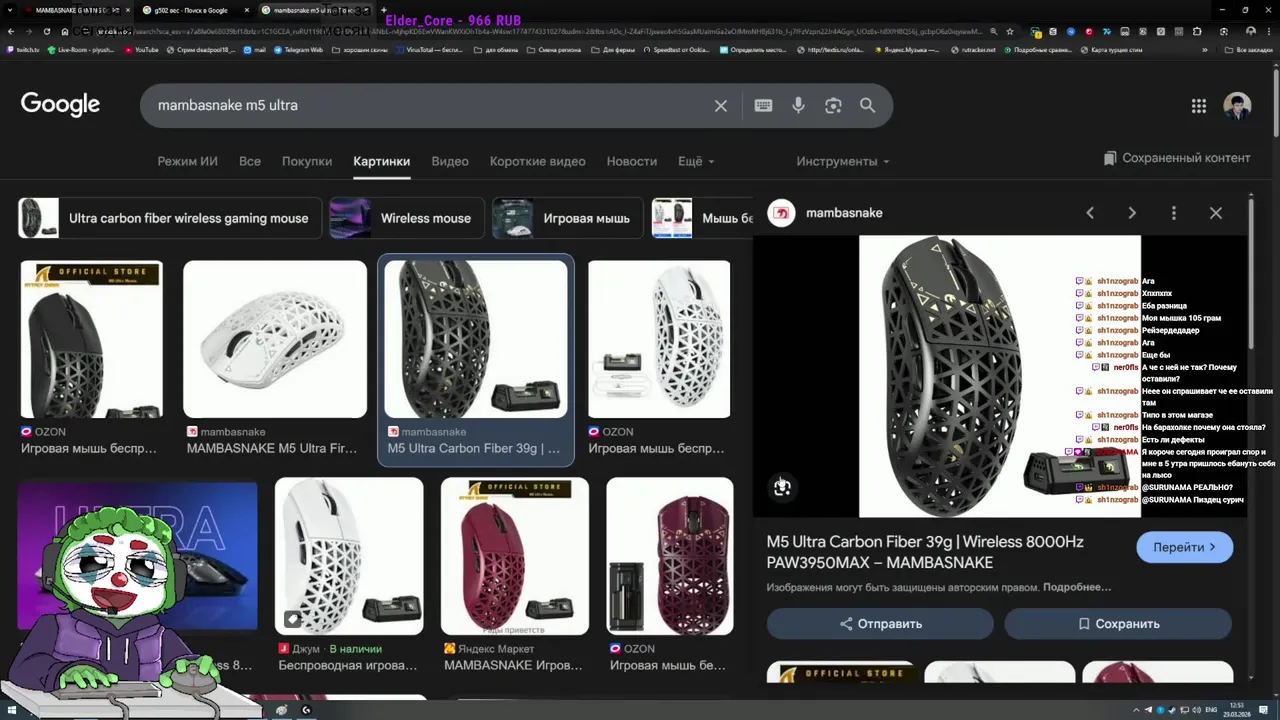The width and height of the screenshot is (1280, 720).
Task: Start voice search with microphone icon
Action: pyautogui.click(x=798, y=105)
